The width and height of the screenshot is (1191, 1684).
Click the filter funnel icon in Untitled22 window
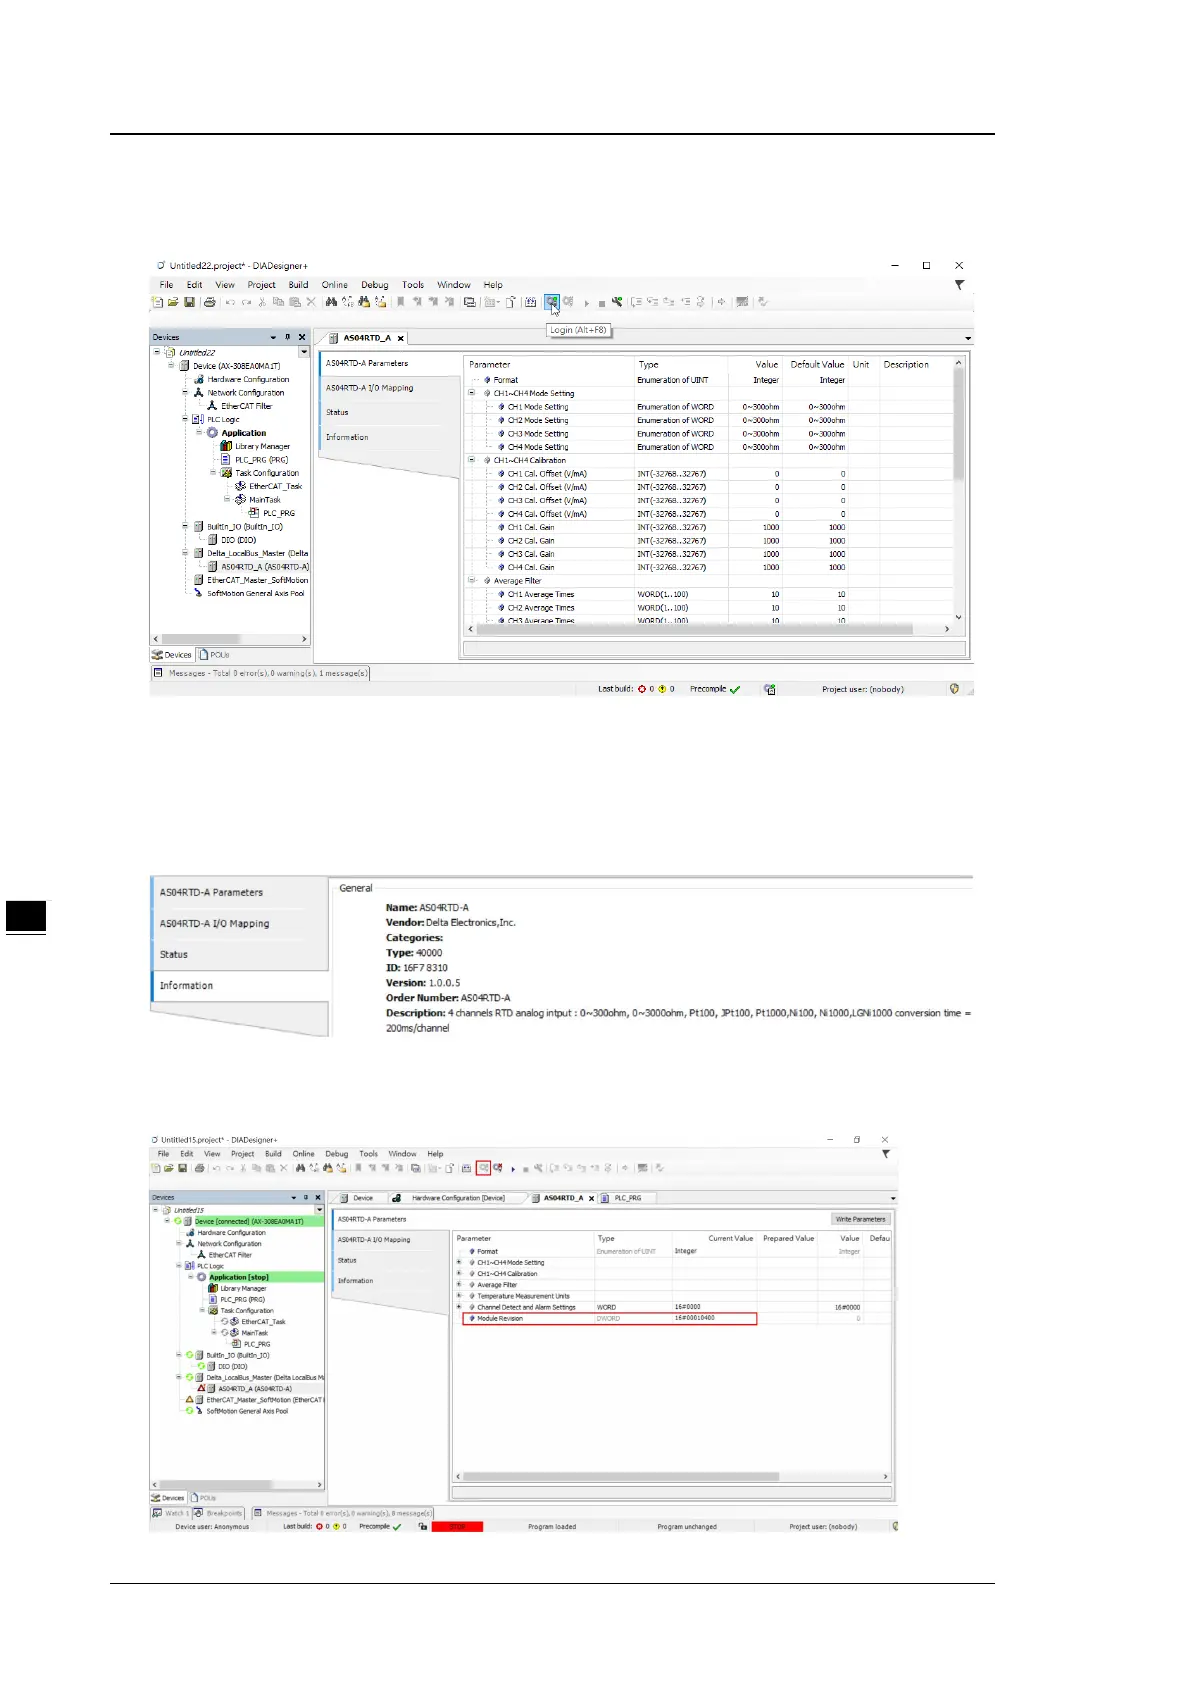tap(959, 285)
